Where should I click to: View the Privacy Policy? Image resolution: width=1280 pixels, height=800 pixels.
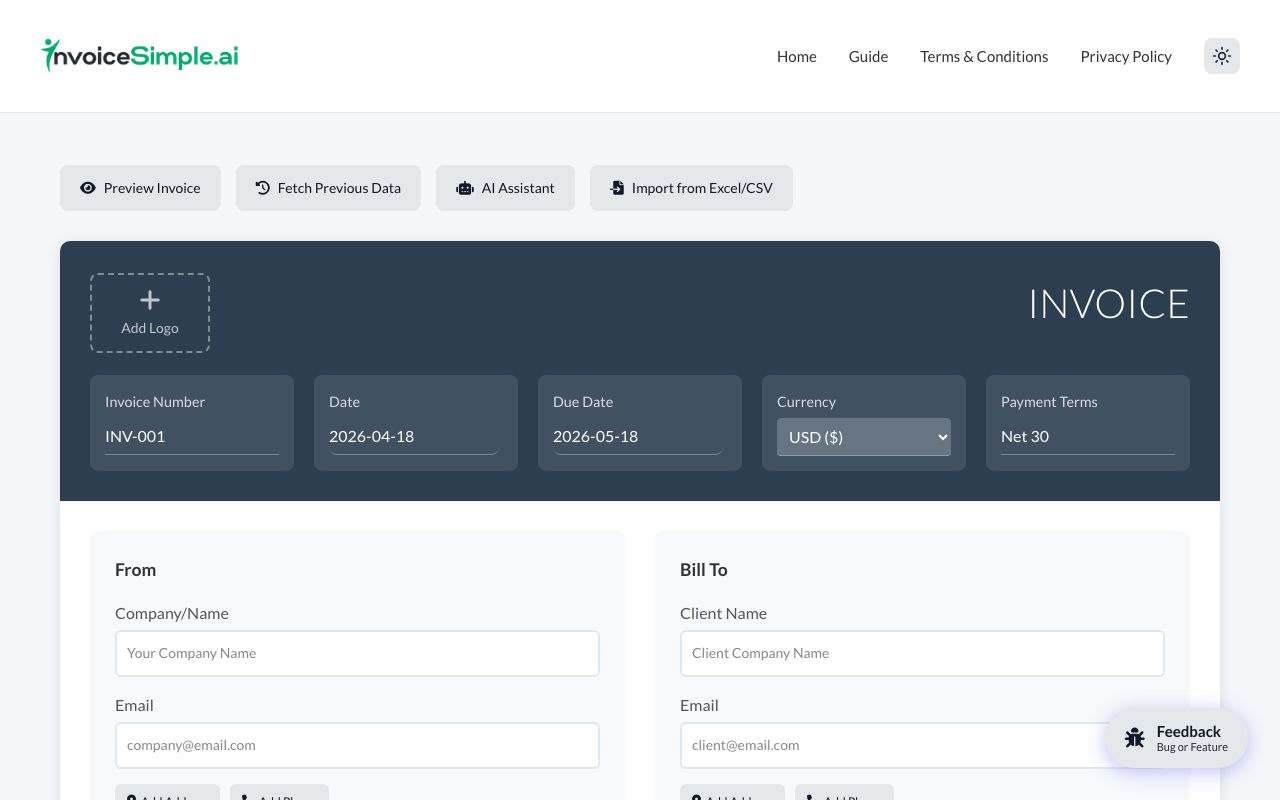1126,56
